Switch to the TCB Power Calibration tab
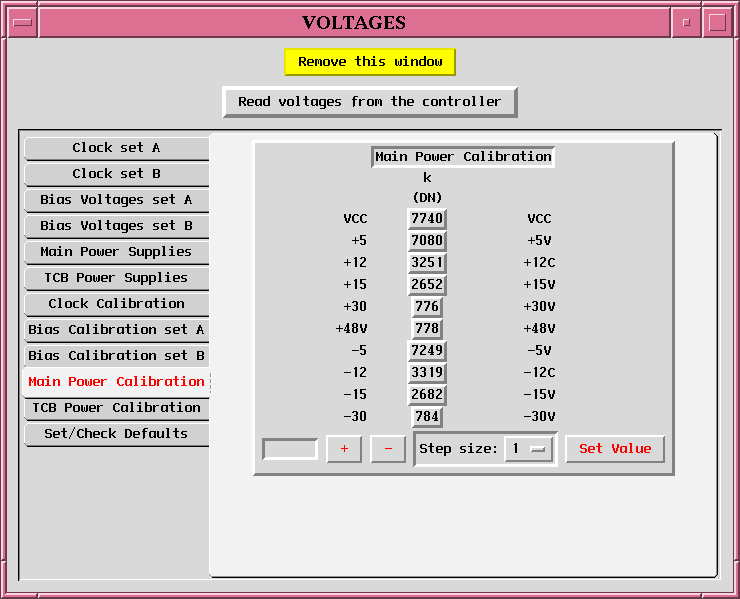The height and width of the screenshot is (599, 740). pyautogui.click(x=116, y=408)
